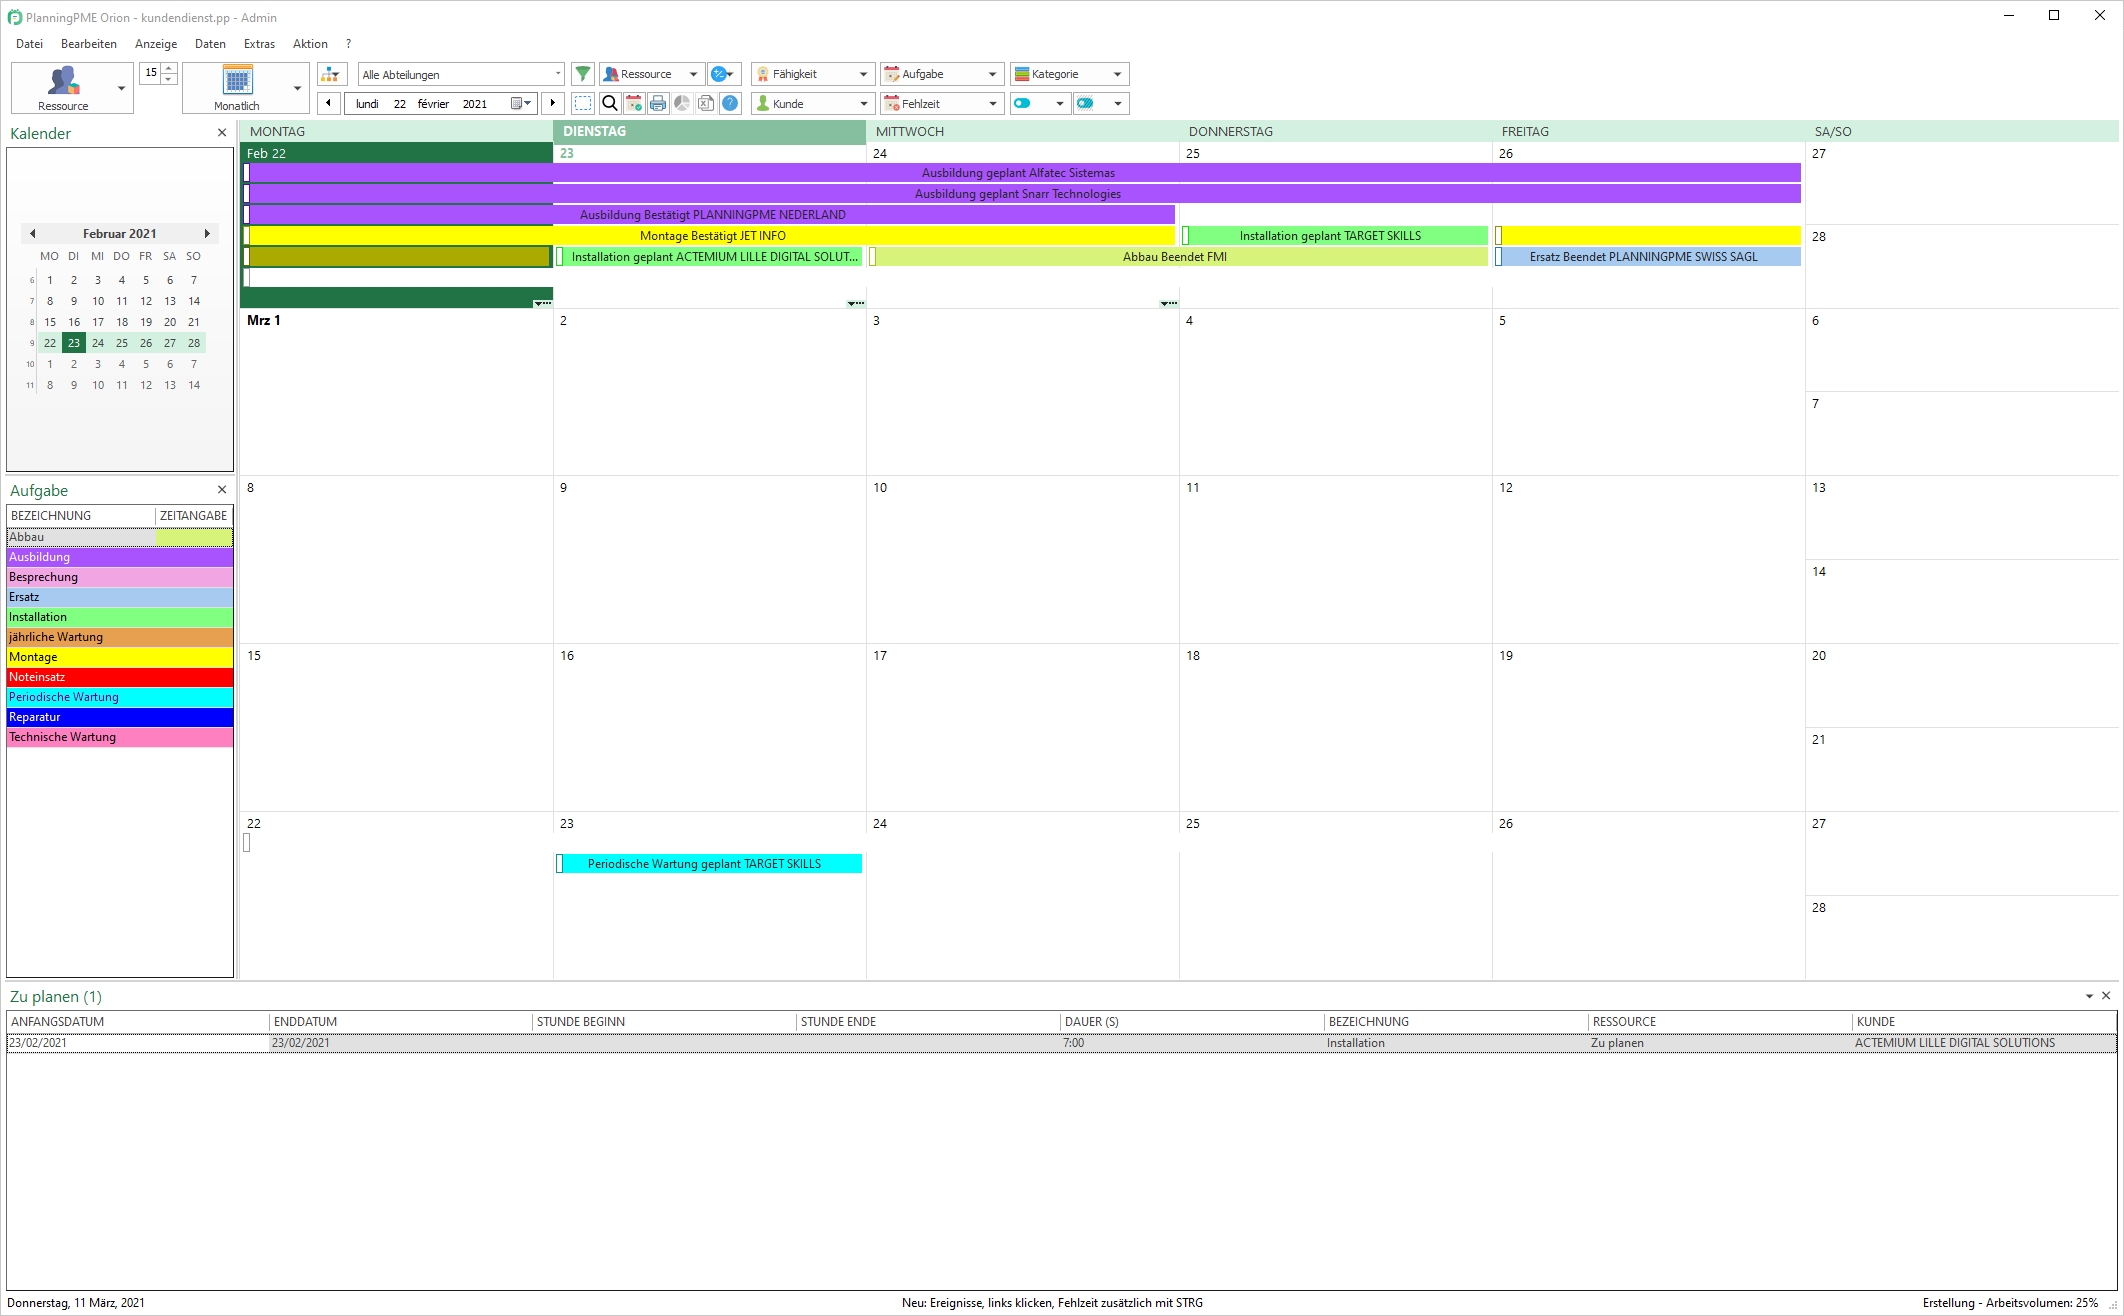Open the Datei menu
The image size is (2124, 1316).
[x=29, y=44]
